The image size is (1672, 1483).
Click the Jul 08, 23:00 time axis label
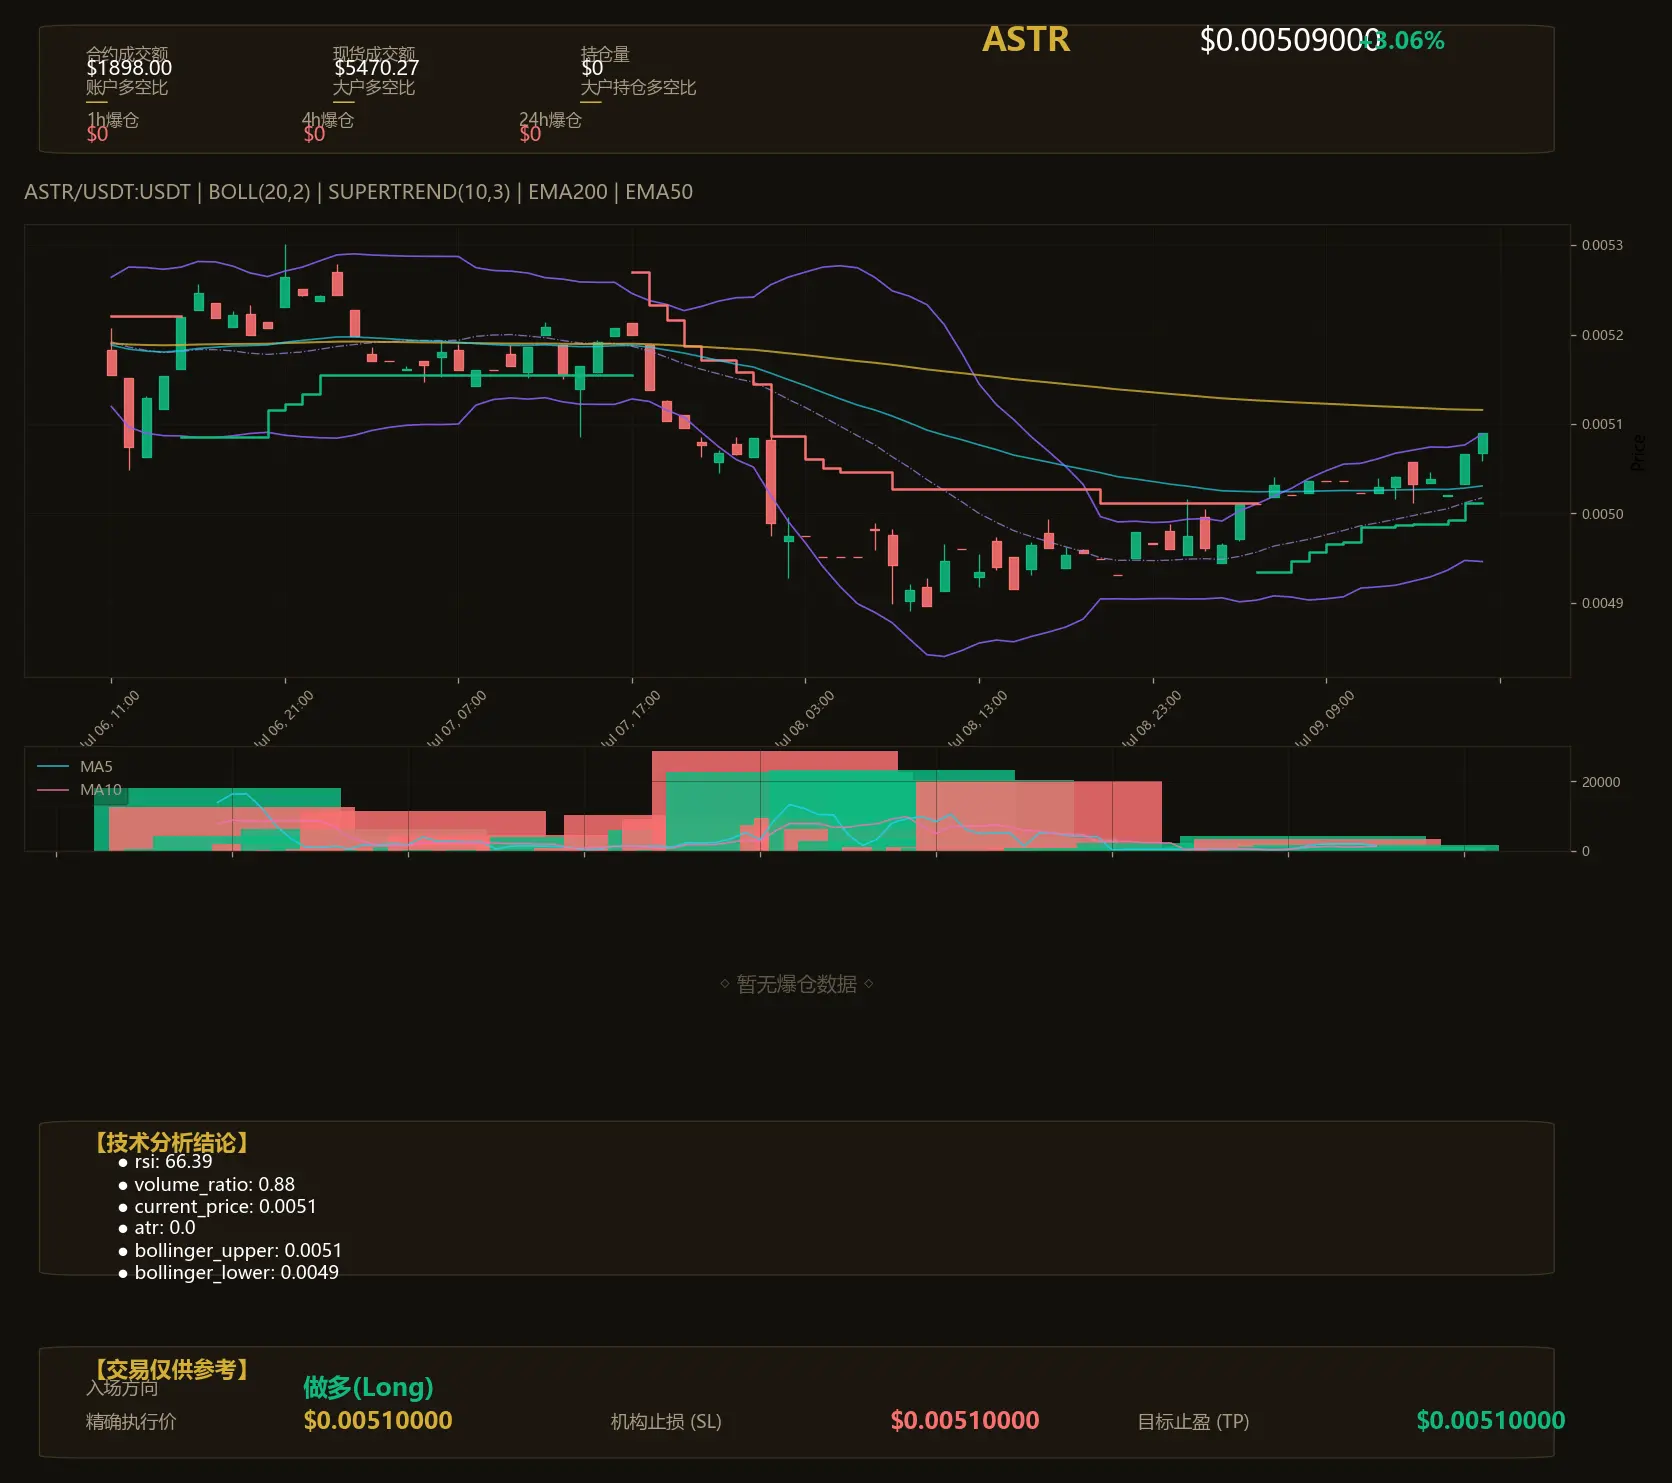coord(1152,718)
